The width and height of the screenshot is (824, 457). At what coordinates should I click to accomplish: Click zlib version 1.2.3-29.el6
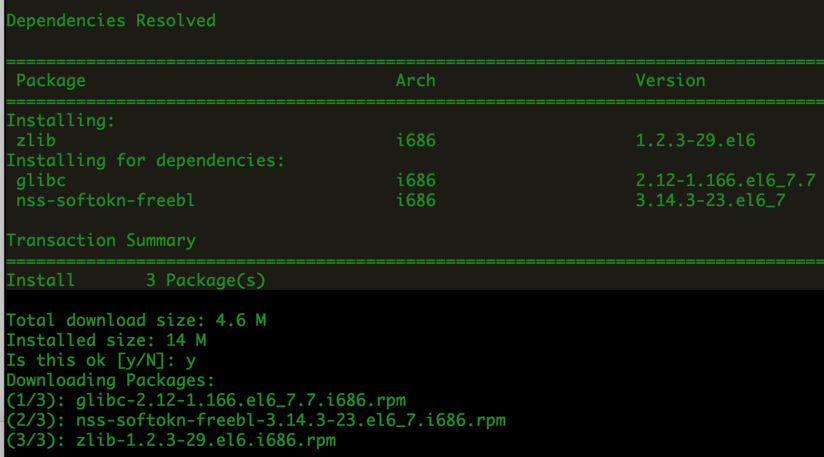coord(696,140)
